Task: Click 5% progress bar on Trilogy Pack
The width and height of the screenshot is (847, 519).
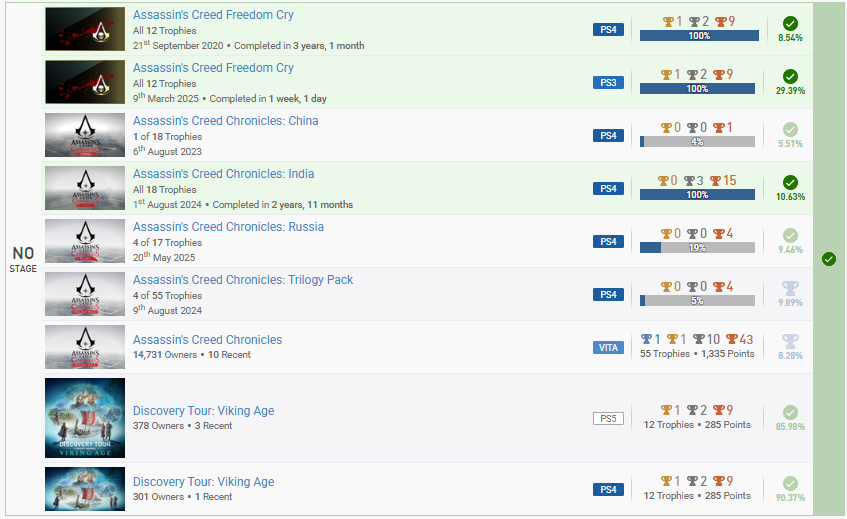Action: pyautogui.click(x=697, y=300)
